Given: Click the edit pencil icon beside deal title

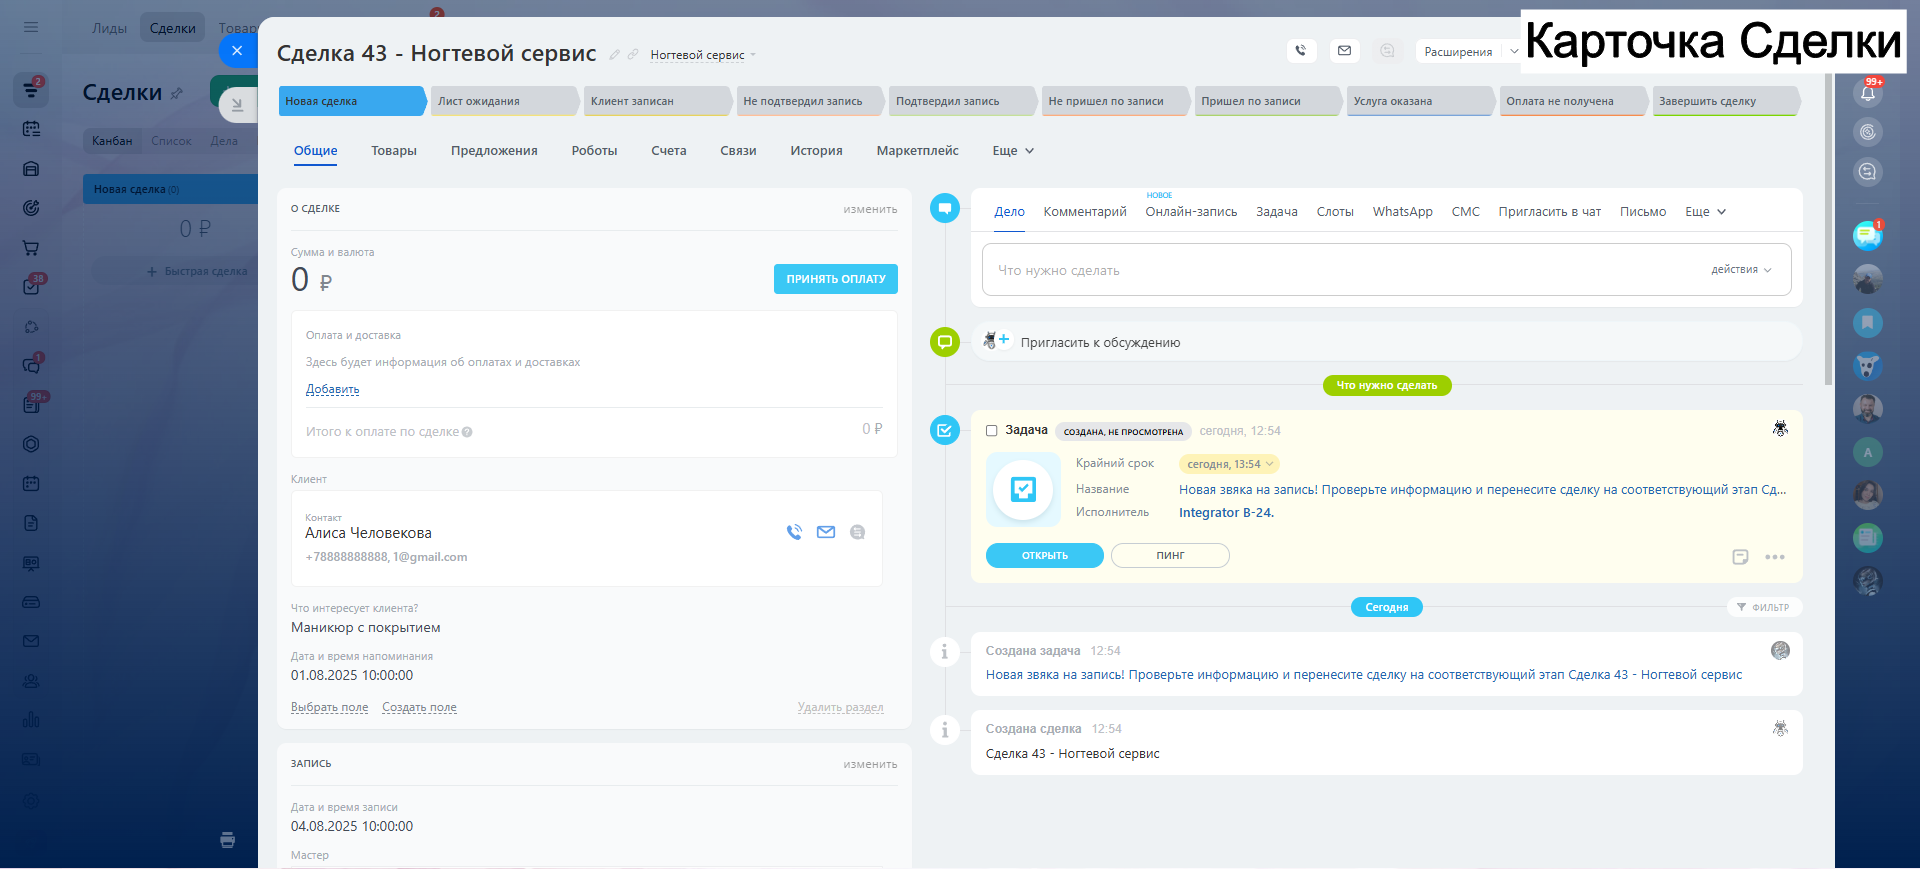Looking at the screenshot, I should [x=615, y=55].
